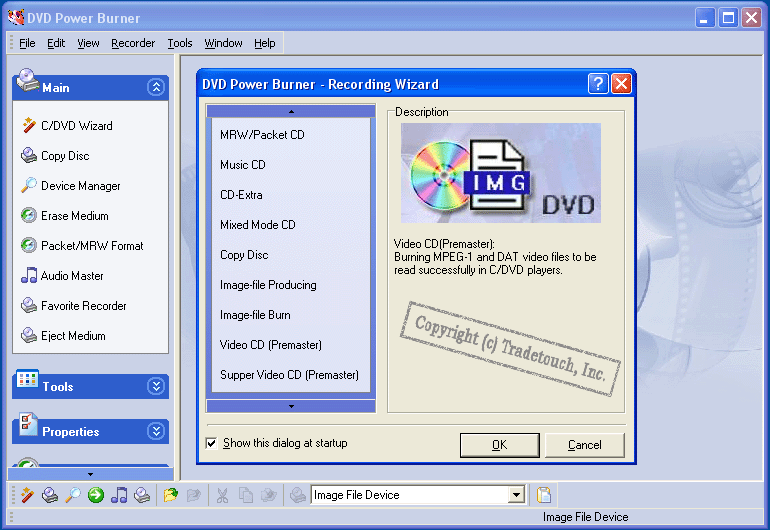
Task: Click the green arrow icon in bottom toolbar
Action: coord(96,495)
